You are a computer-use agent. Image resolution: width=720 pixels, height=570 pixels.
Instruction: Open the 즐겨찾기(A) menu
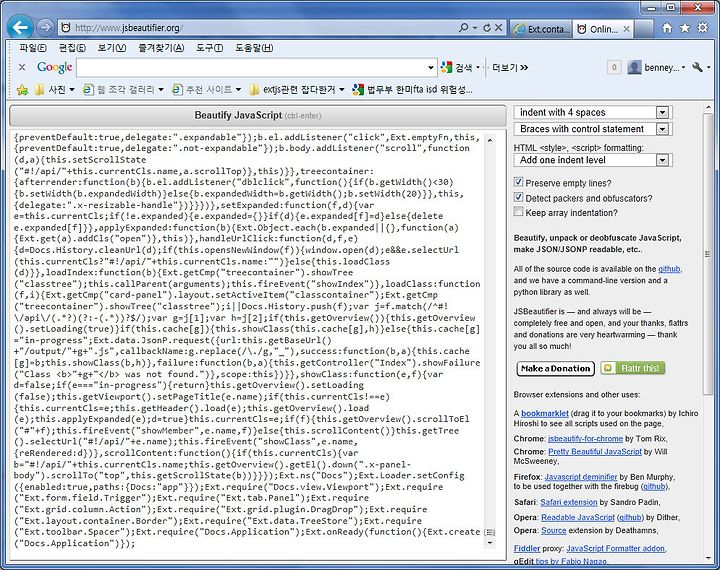pyautogui.click(x=161, y=48)
